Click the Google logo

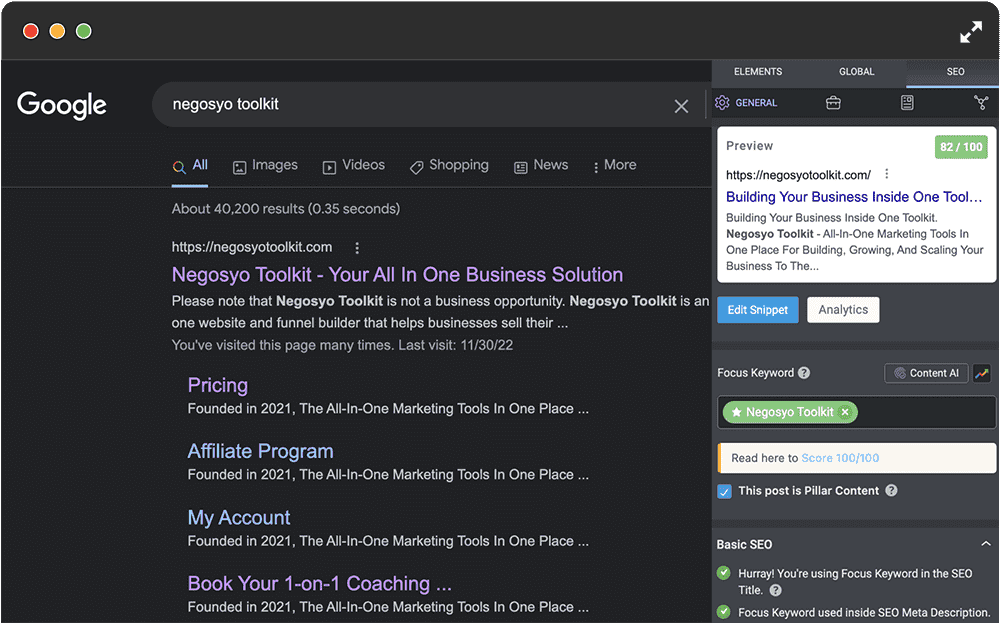62,105
